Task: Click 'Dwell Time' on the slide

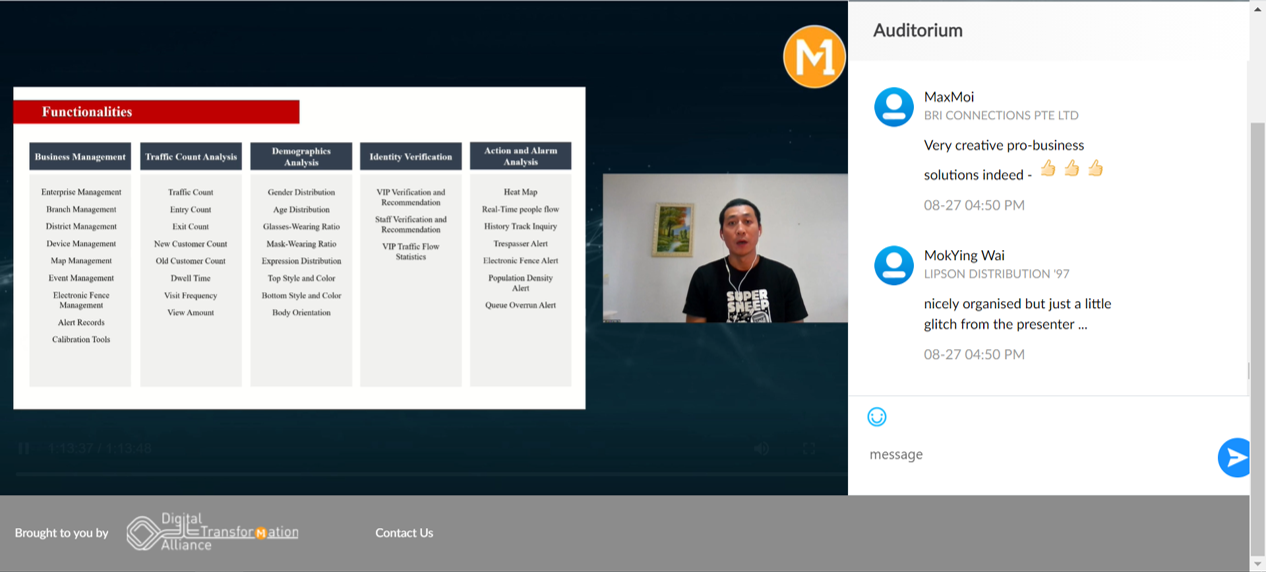Action: click(x=191, y=278)
